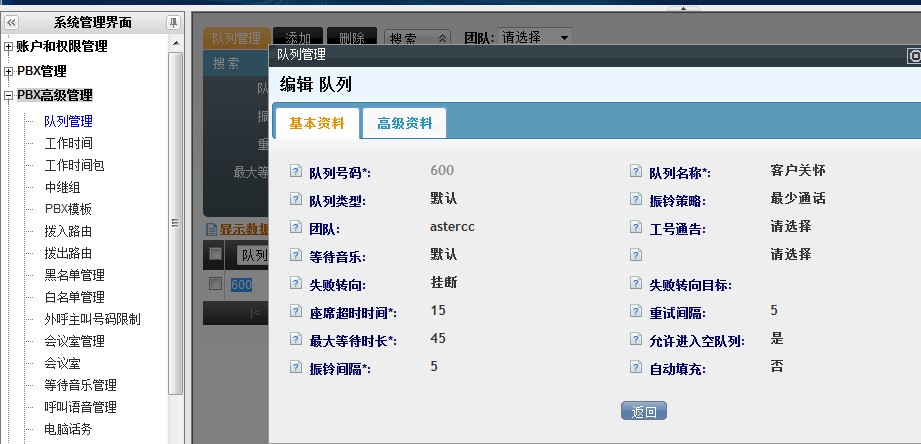Viewport: 921px width, 444px height.
Task: Open 工作时间 in the sidebar tree
Action: 69,143
